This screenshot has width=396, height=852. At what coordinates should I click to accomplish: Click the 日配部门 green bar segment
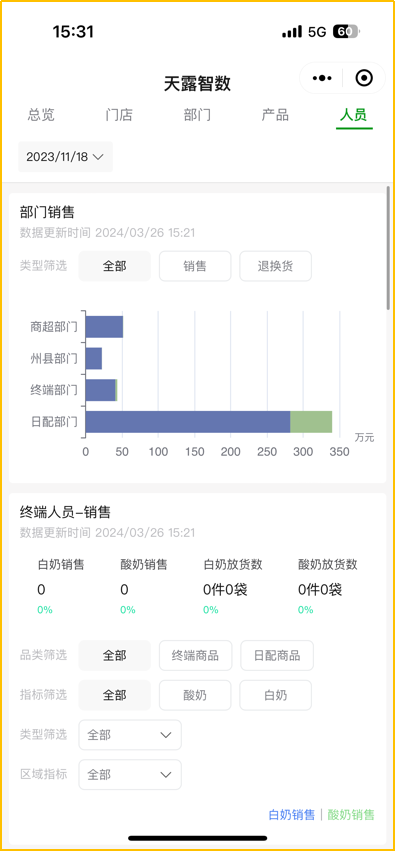click(x=311, y=422)
